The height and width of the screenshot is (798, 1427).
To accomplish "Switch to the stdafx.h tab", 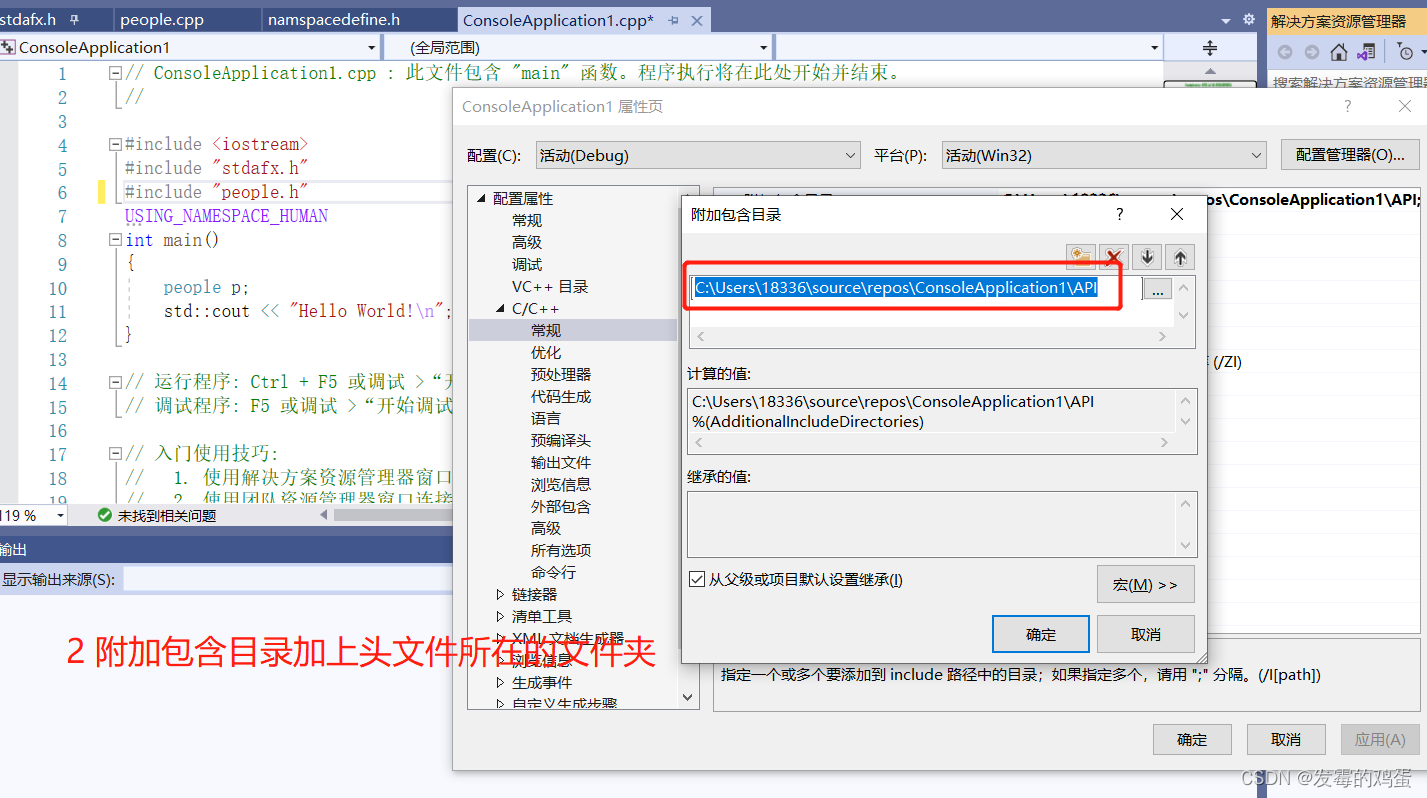I will pyautogui.click(x=28, y=20).
